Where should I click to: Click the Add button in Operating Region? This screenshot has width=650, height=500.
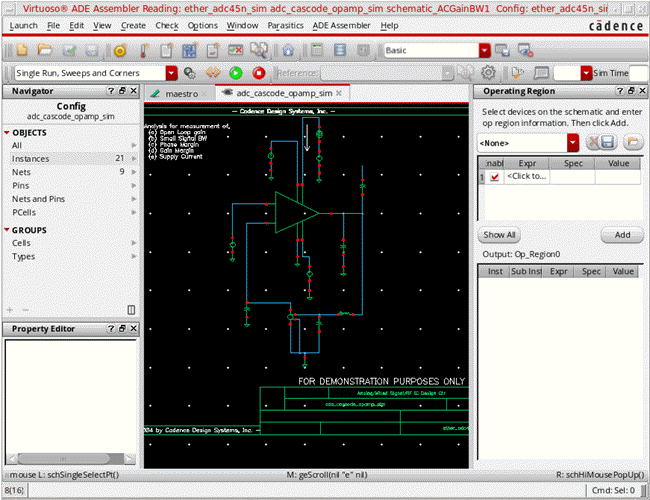coord(621,235)
